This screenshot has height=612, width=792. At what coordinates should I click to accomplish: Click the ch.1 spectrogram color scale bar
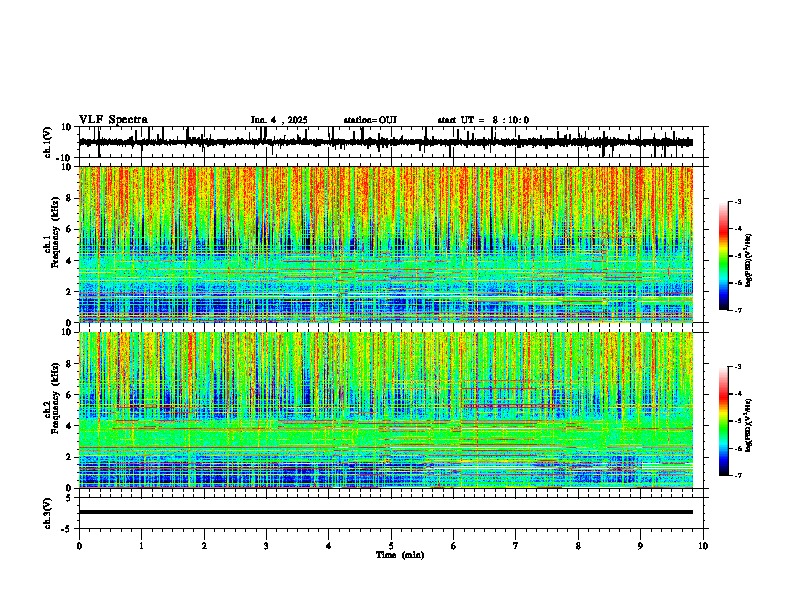[x=724, y=256]
